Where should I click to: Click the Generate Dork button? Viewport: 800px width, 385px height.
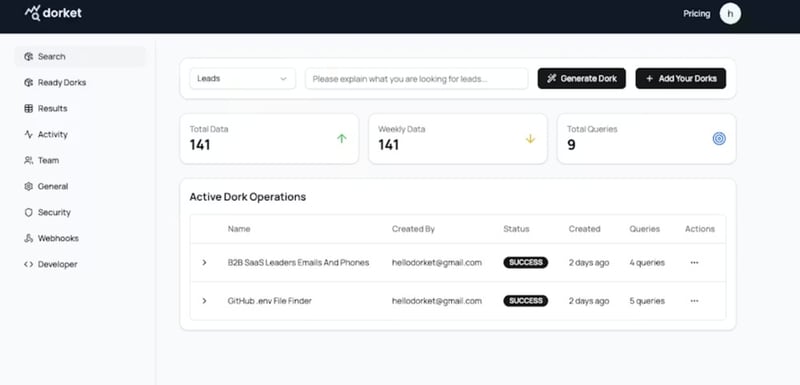582,79
